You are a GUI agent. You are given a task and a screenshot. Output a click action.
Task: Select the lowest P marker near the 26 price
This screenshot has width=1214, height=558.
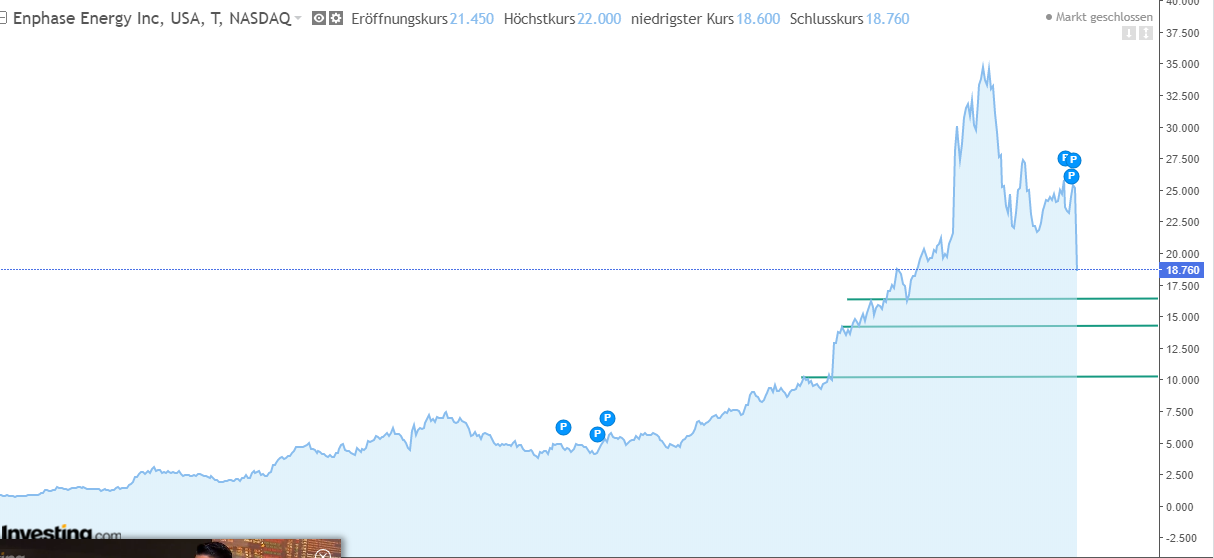click(1071, 176)
